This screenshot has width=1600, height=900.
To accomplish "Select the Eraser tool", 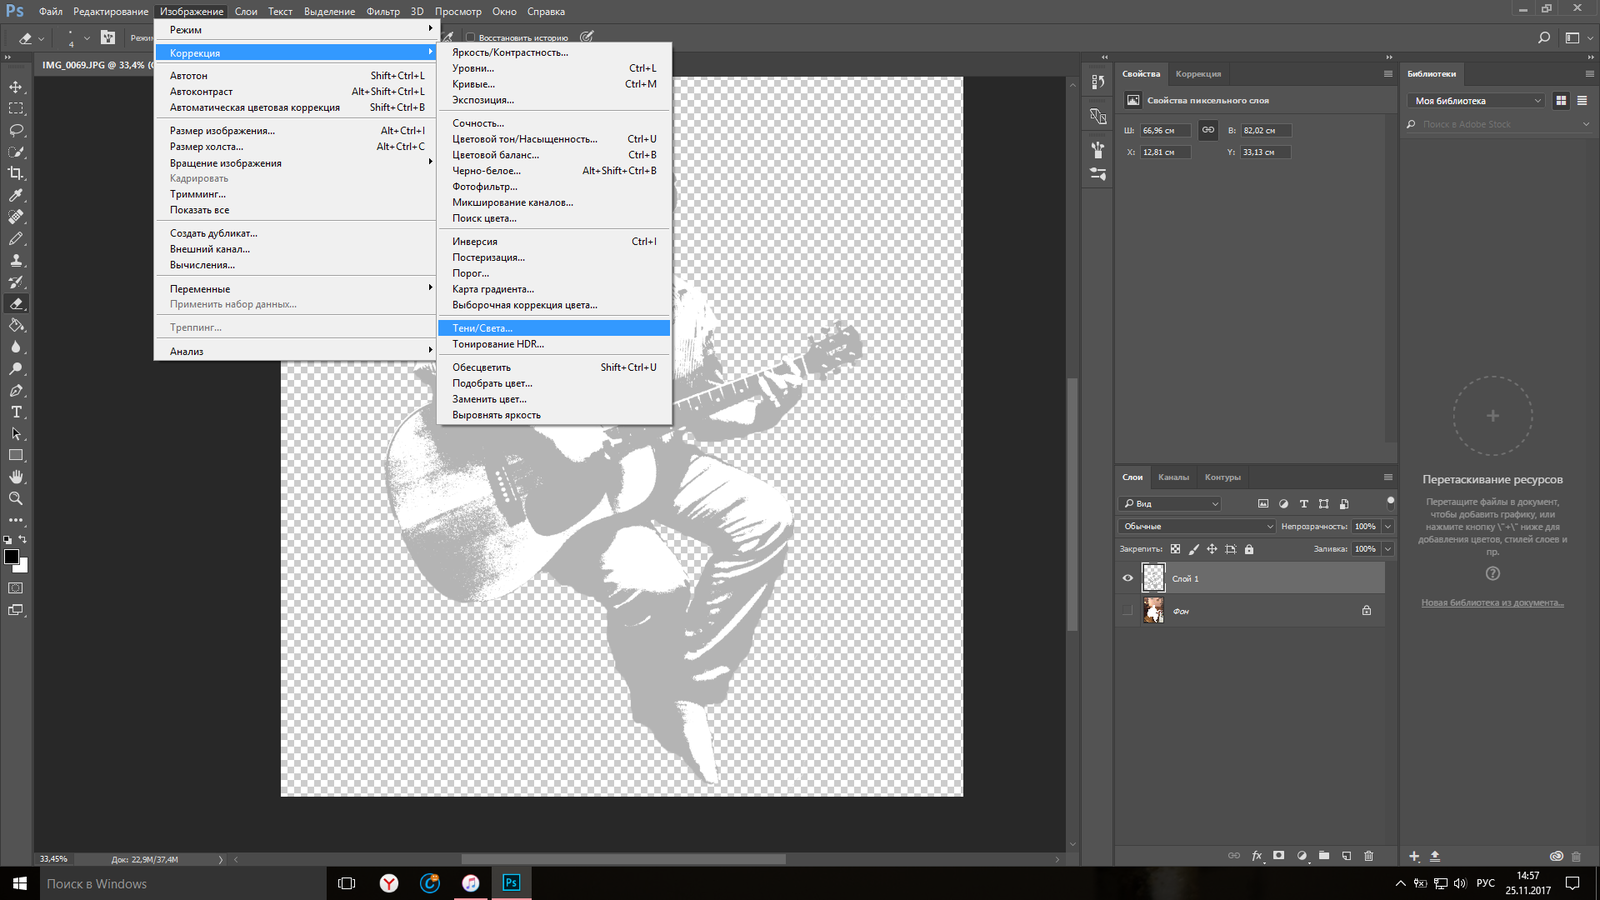I will coord(16,304).
